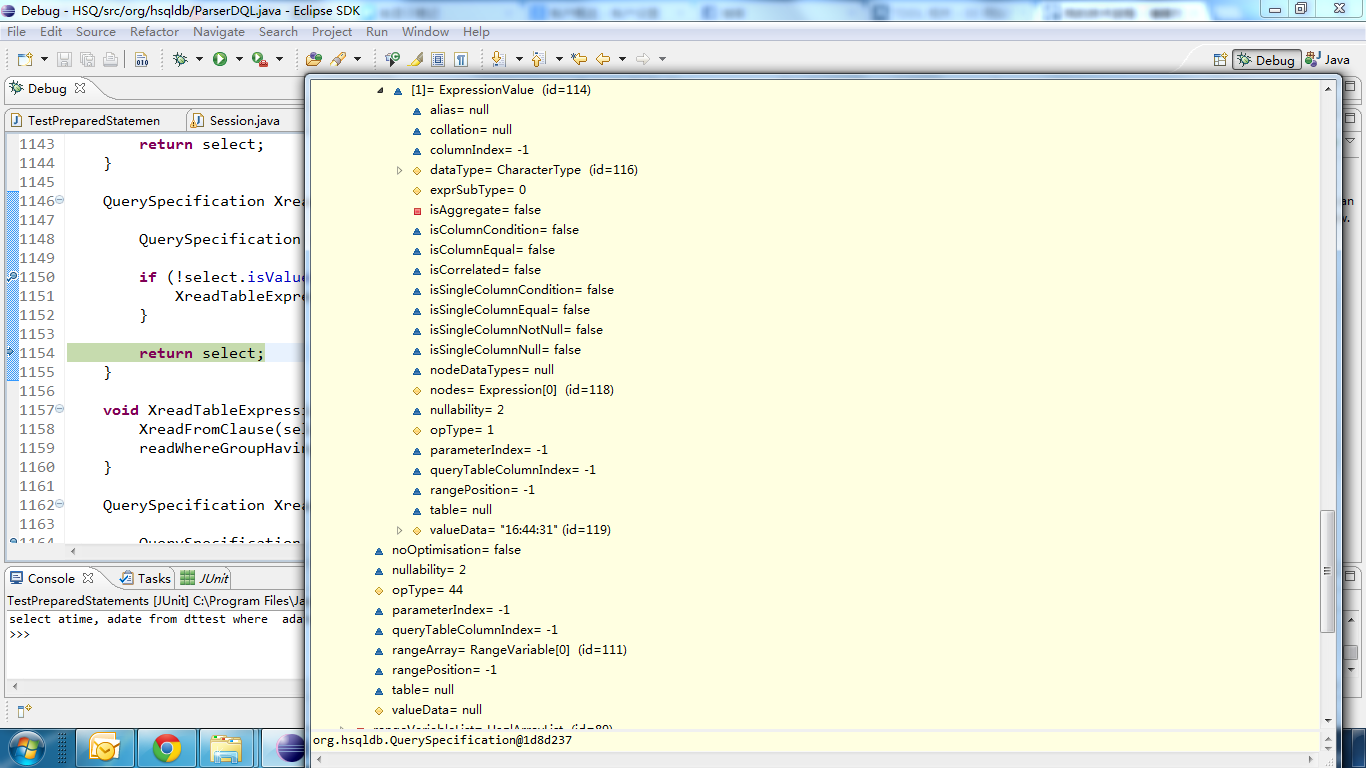Click the Debug bug launch icon

pos(181,60)
